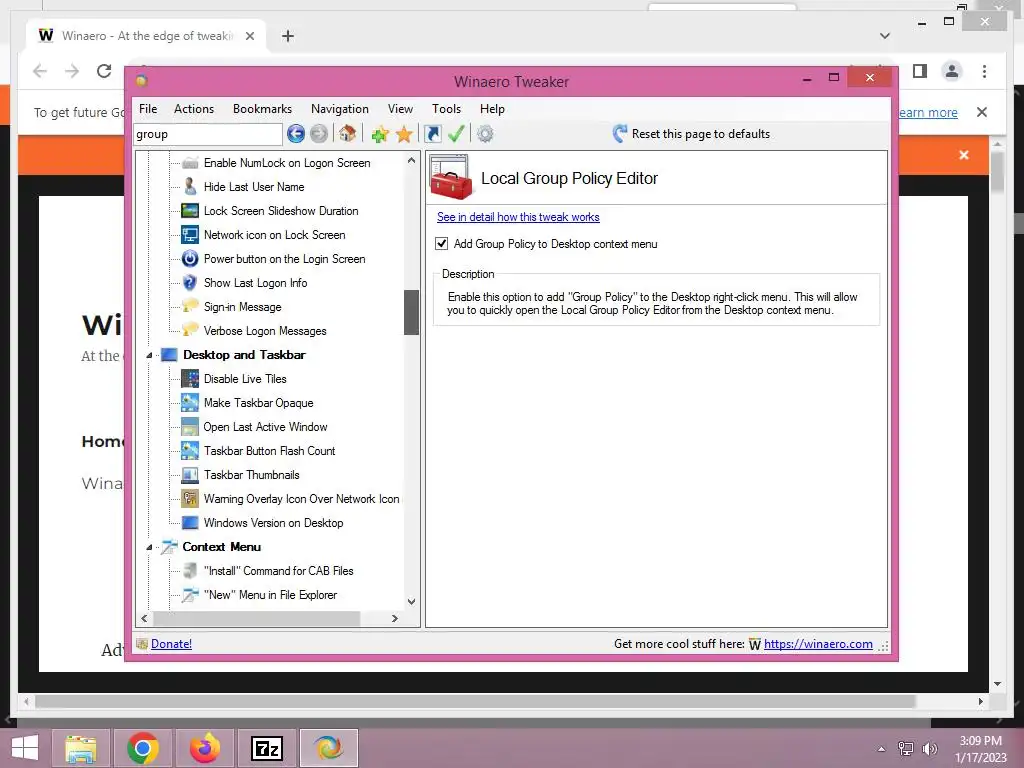This screenshot has height=768, width=1024.
Task: Click the red toolbox Local Group Policy icon
Action: coord(451,178)
